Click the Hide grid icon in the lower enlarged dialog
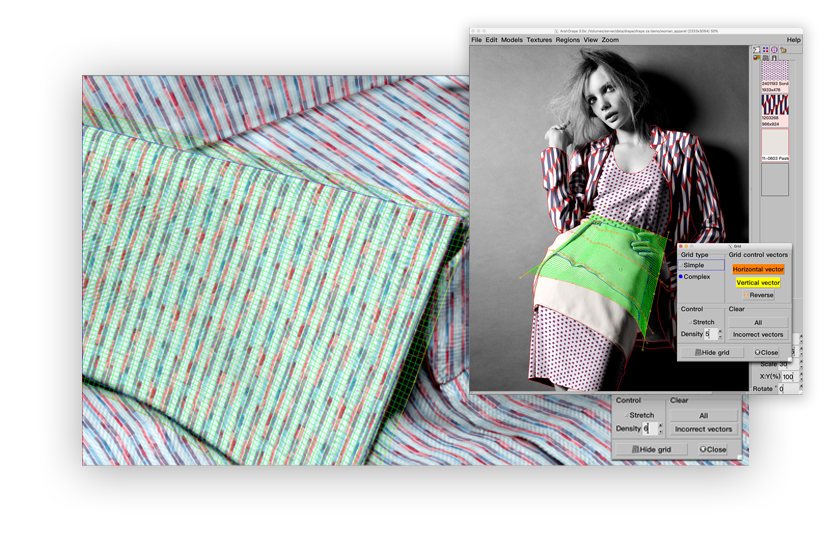830x543 pixels. (635, 449)
